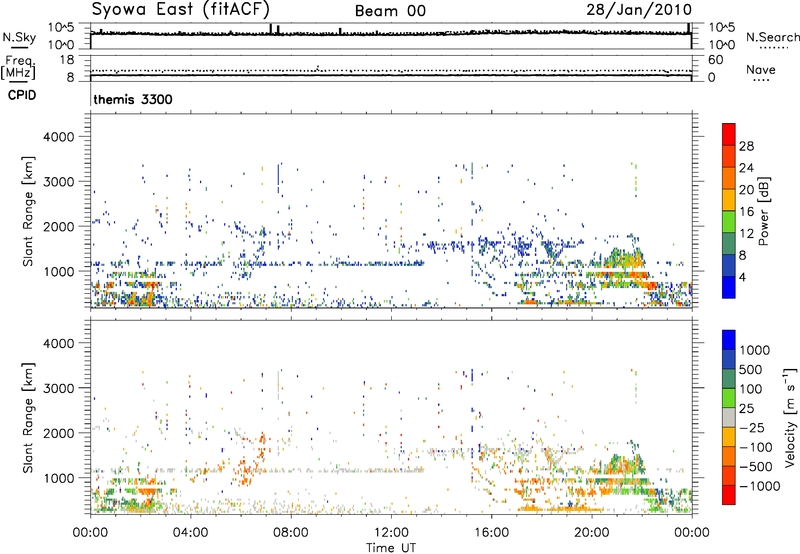Click the '08:00' time tick label
This screenshot has width=800, height=554.
(x=291, y=533)
